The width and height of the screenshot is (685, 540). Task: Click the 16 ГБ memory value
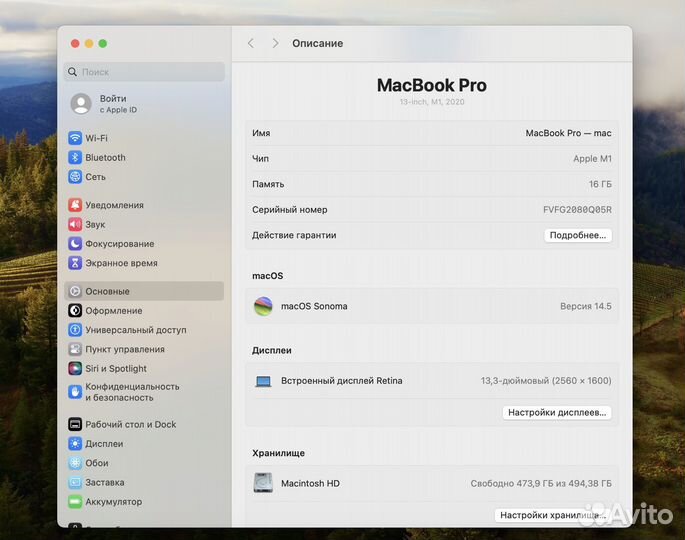pyautogui.click(x=600, y=184)
